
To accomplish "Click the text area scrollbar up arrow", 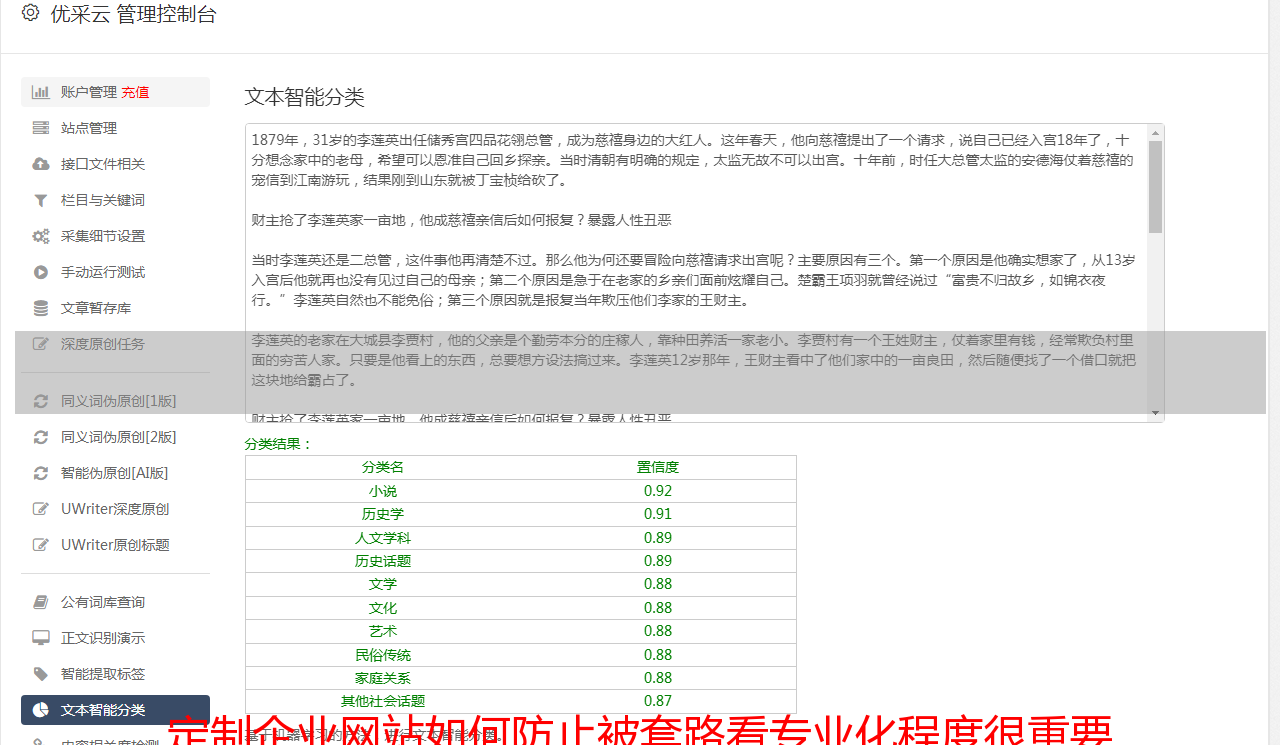I will coord(1156,132).
